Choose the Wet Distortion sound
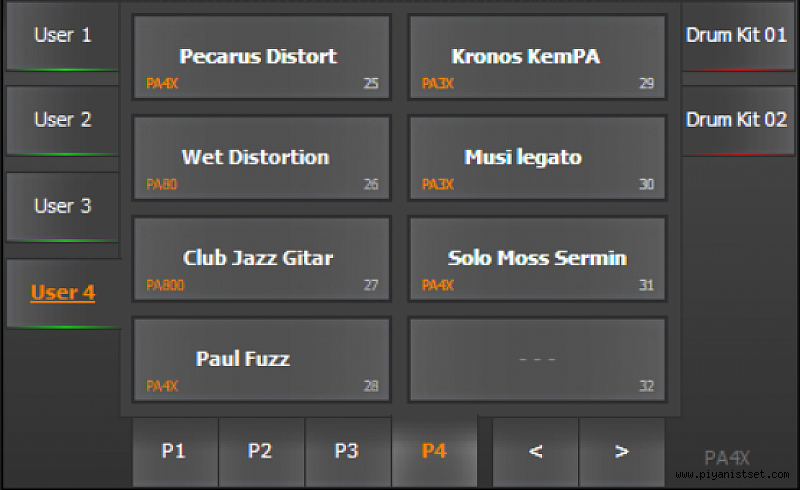Viewport: 800px width, 490px height. point(261,158)
